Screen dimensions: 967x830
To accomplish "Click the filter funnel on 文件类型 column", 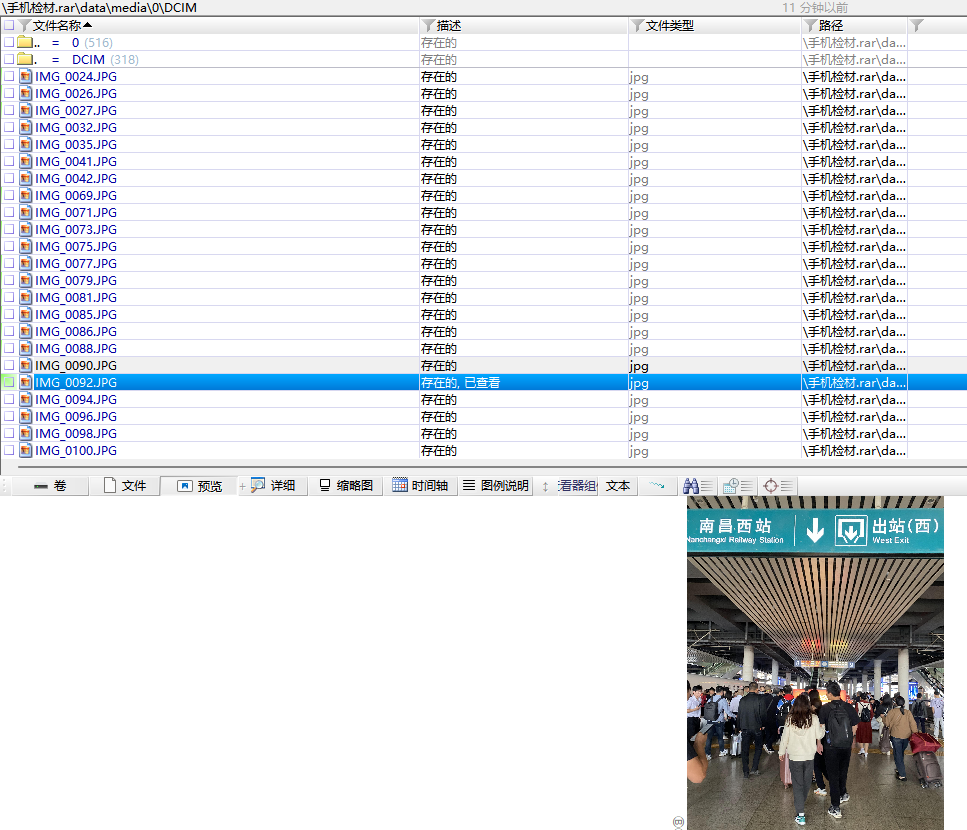I will click(x=637, y=25).
